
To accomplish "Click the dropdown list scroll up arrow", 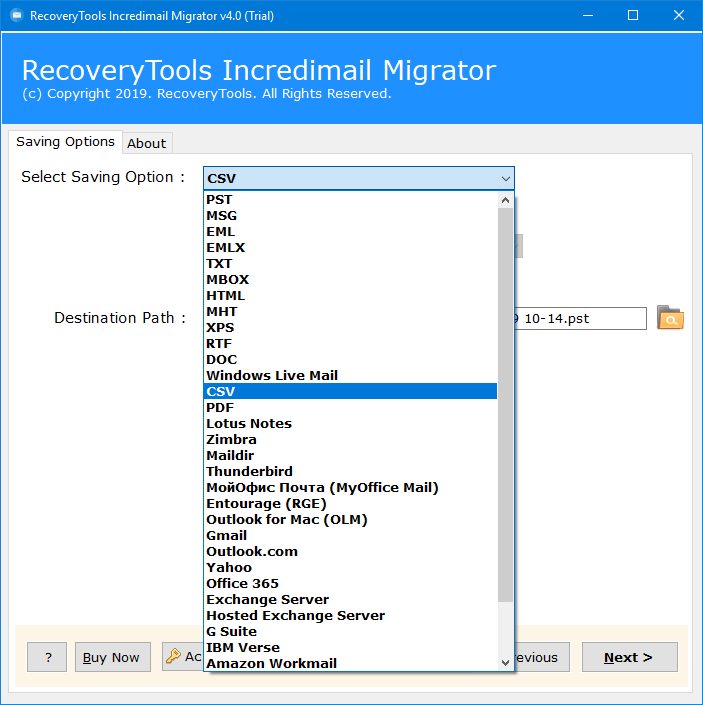I will [x=505, y=200].
